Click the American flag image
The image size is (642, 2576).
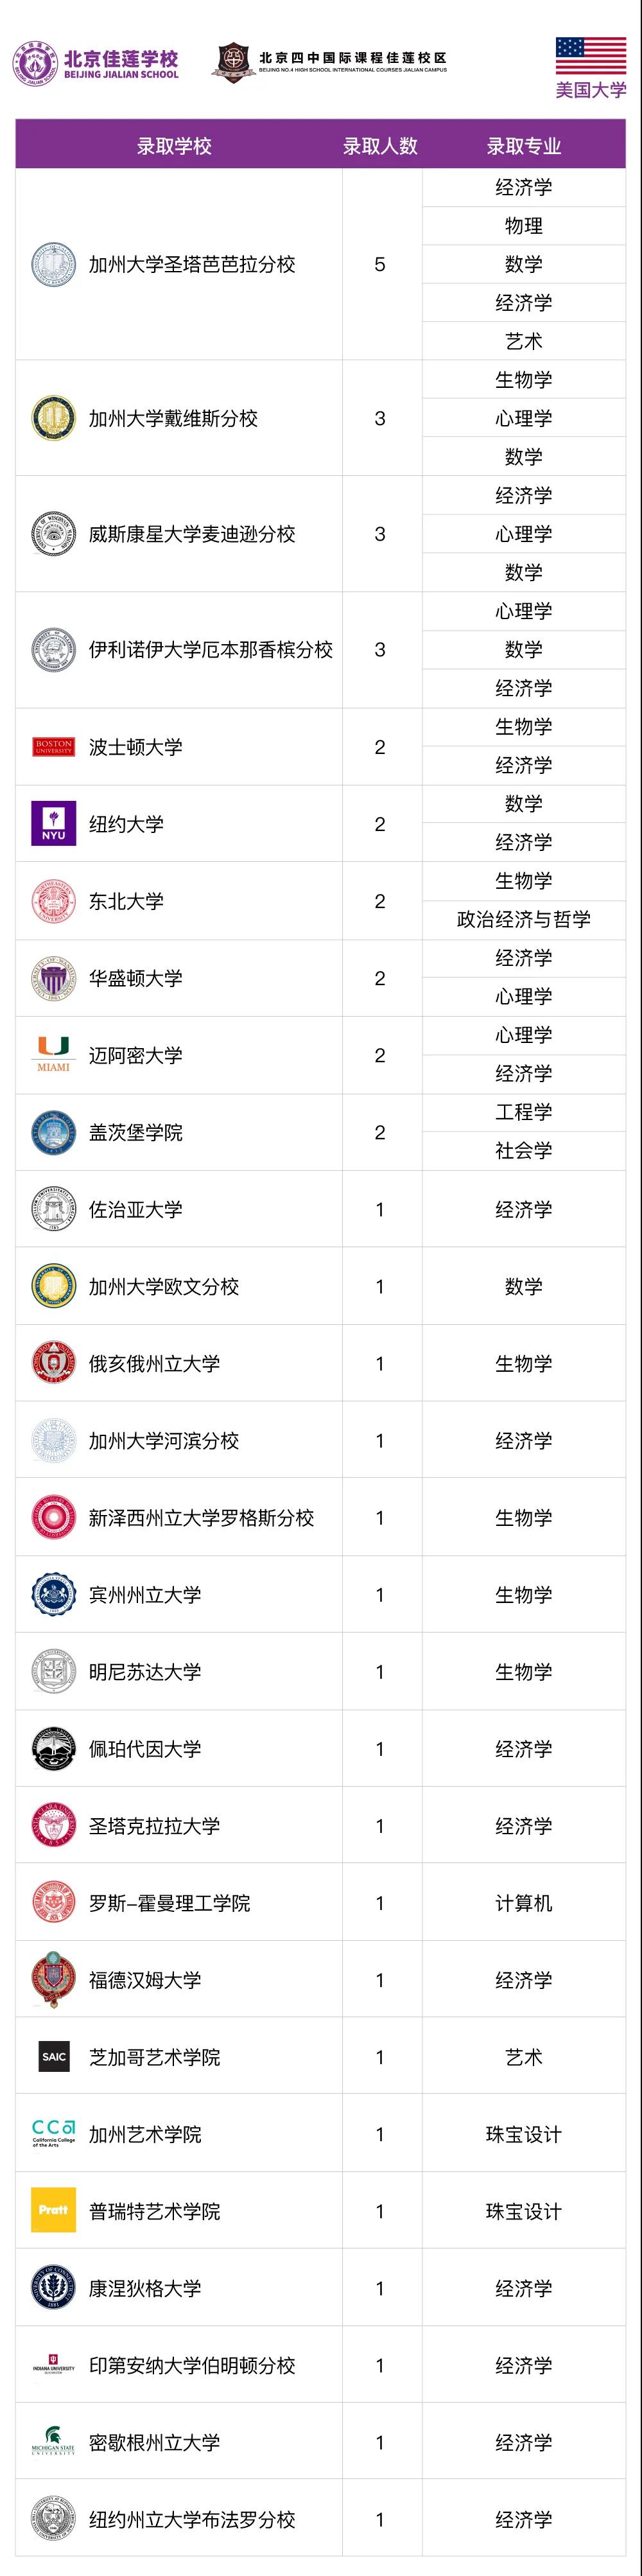590,57
